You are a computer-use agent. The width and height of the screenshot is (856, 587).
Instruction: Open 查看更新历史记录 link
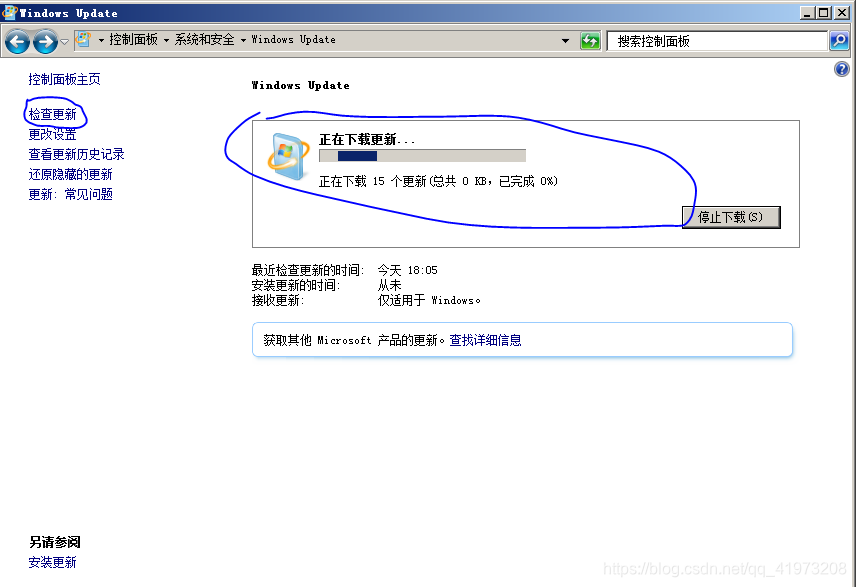click(76, 155)
